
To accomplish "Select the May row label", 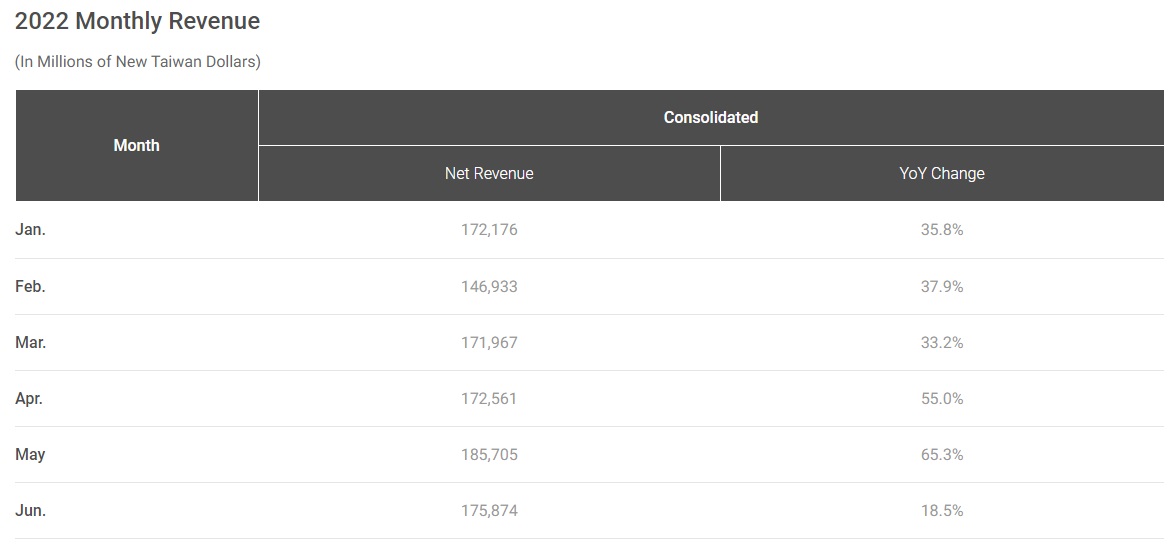I will (x=30, y=454).
